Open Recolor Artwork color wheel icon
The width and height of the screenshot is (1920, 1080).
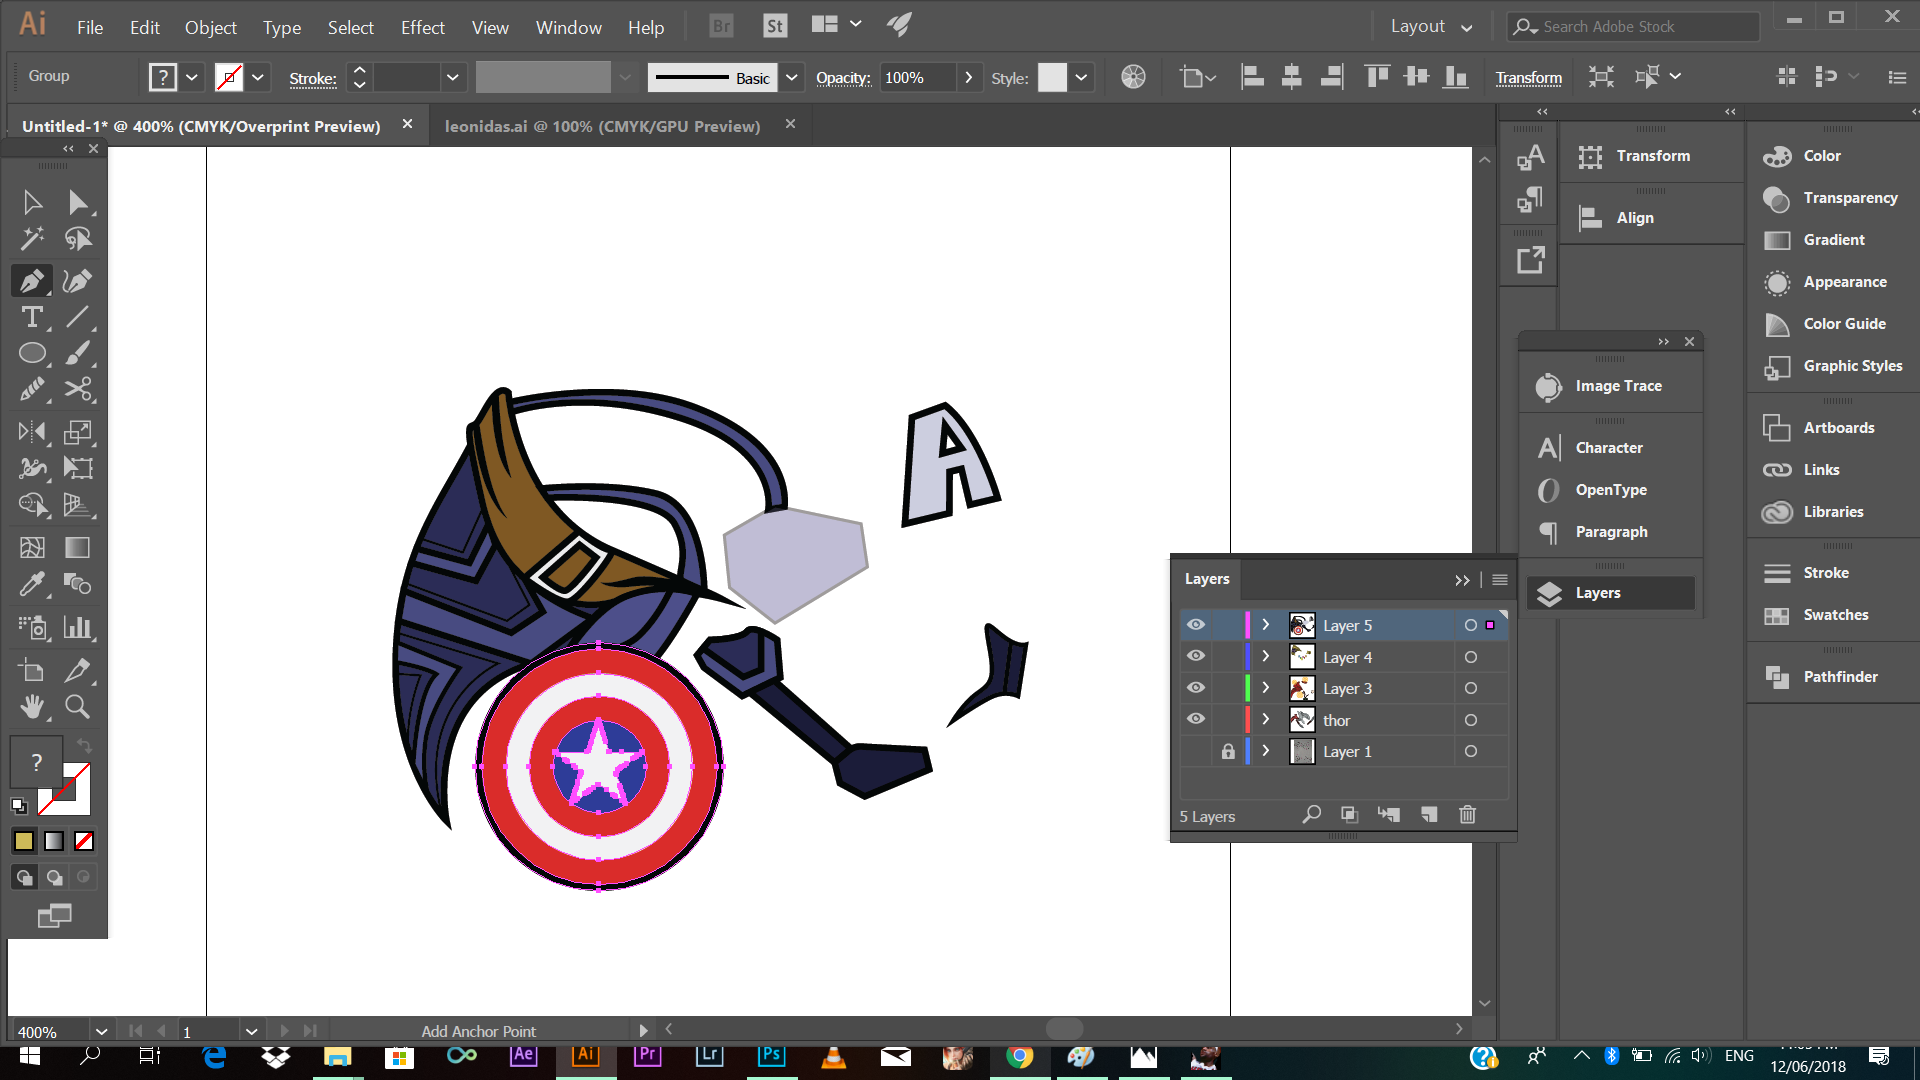pyautogui.click(x=1133, y=77)
